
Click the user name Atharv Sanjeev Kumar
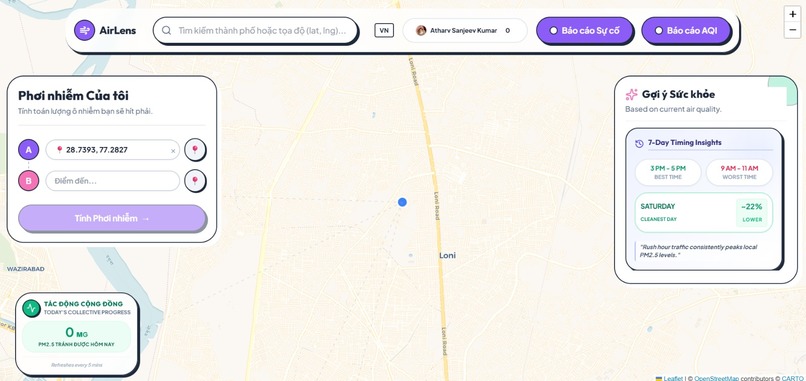[463, 30]
